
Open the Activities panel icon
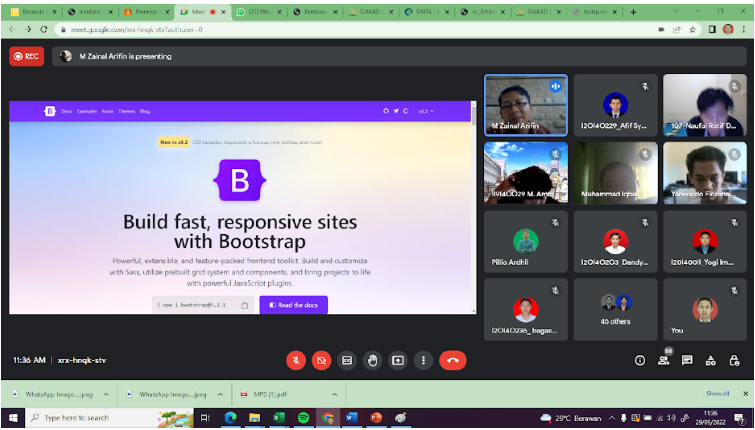(x=711, y=360)
